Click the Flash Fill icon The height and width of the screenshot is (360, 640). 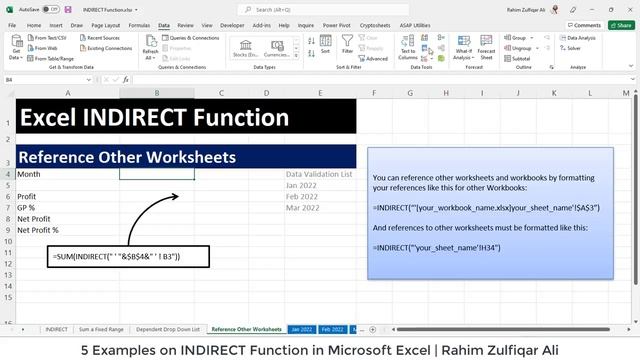424,38
